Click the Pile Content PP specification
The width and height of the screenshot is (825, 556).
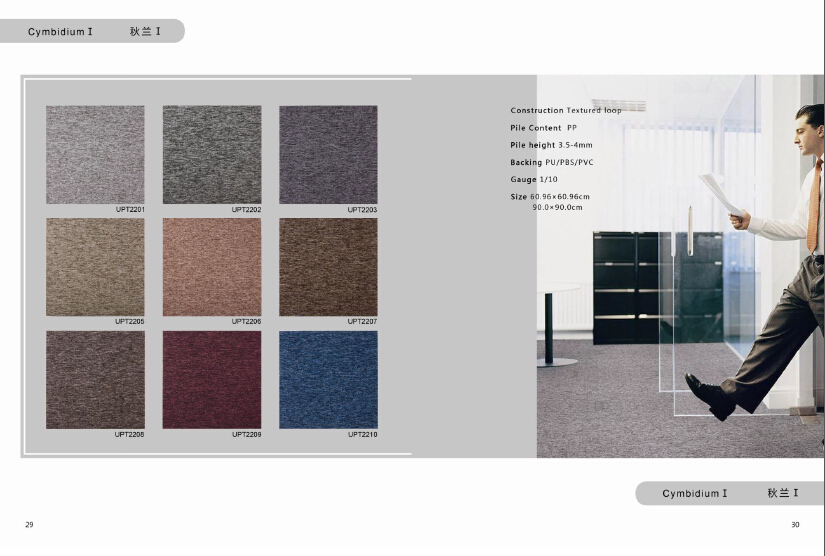click(x=544, y=128)
